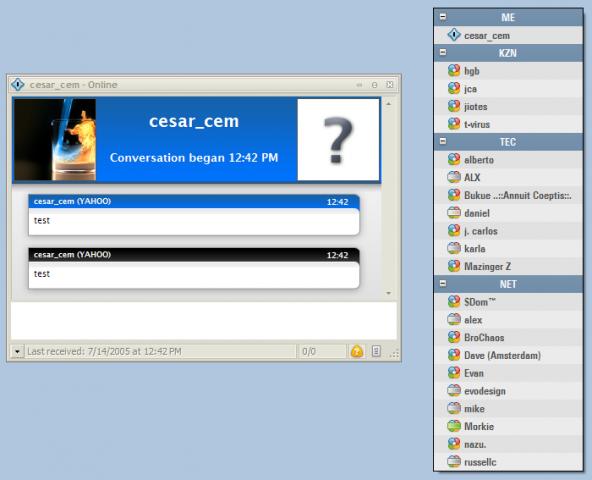Click nazu. contact status icon

point(453,444)
